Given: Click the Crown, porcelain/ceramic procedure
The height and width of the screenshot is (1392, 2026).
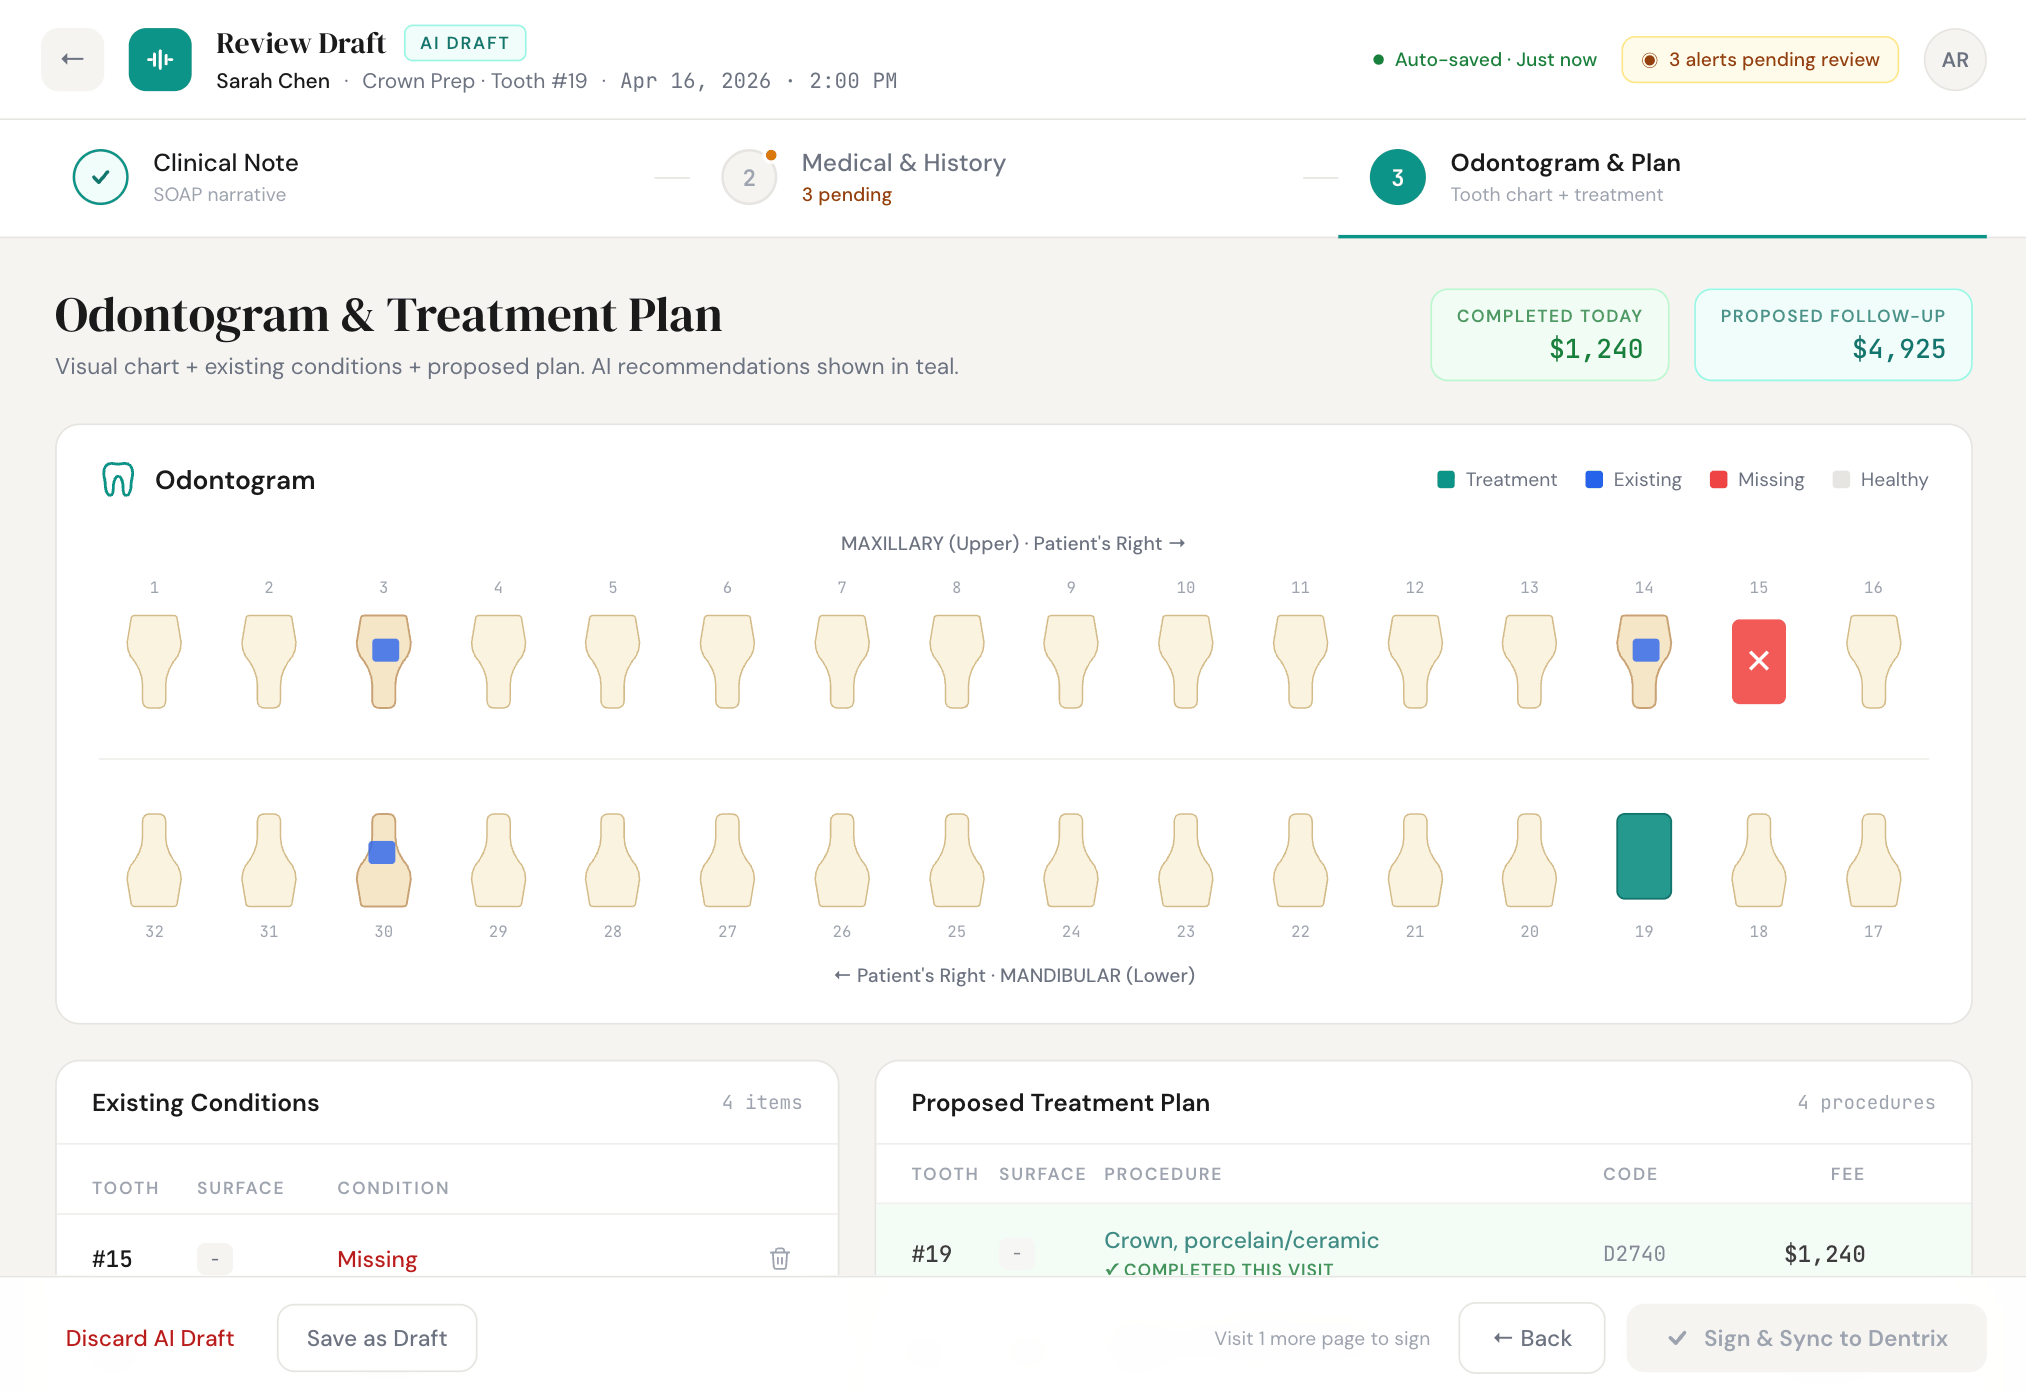Looking at the screenshot, I should 1241,1240.
